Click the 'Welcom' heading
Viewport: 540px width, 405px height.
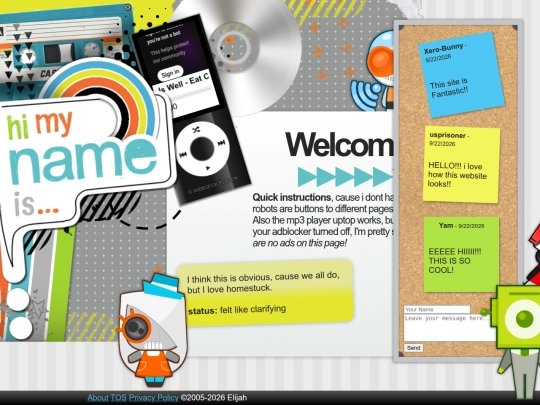[x=339, y=145]
